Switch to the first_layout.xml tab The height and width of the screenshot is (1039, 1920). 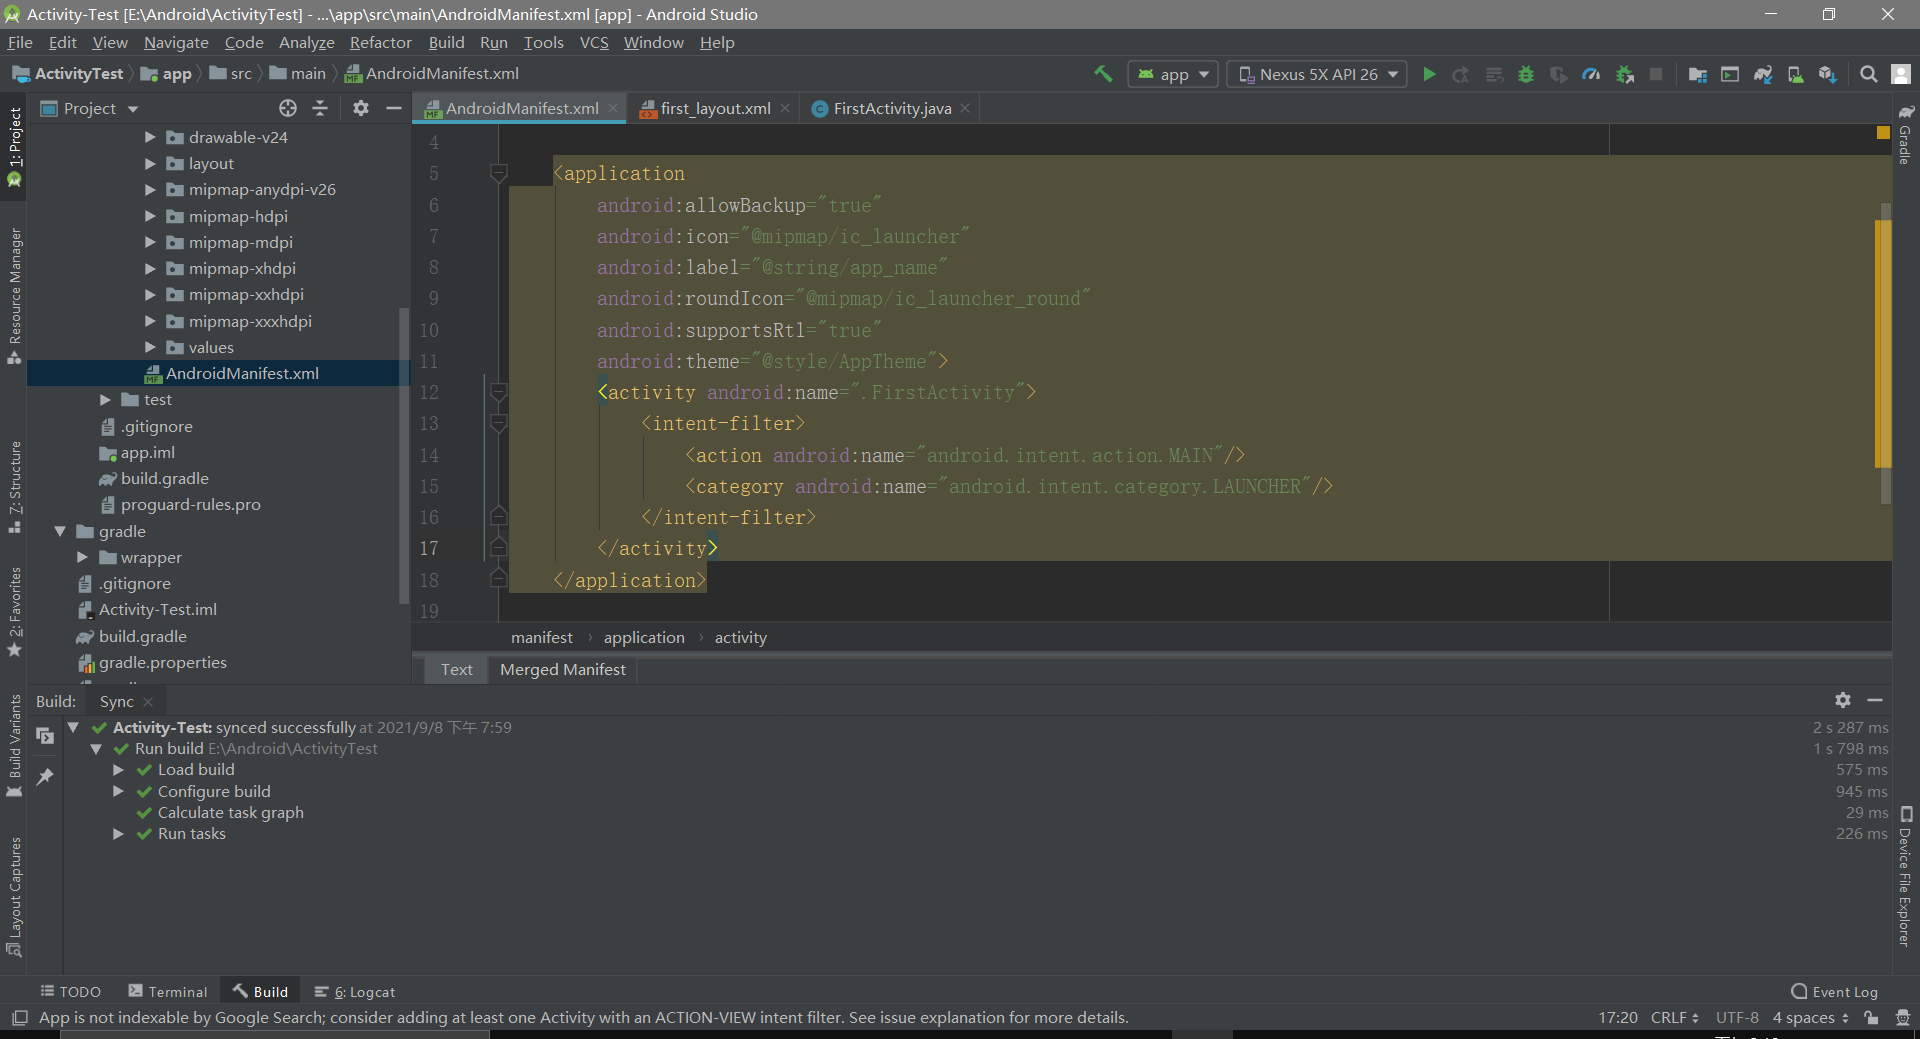(715, 108)
